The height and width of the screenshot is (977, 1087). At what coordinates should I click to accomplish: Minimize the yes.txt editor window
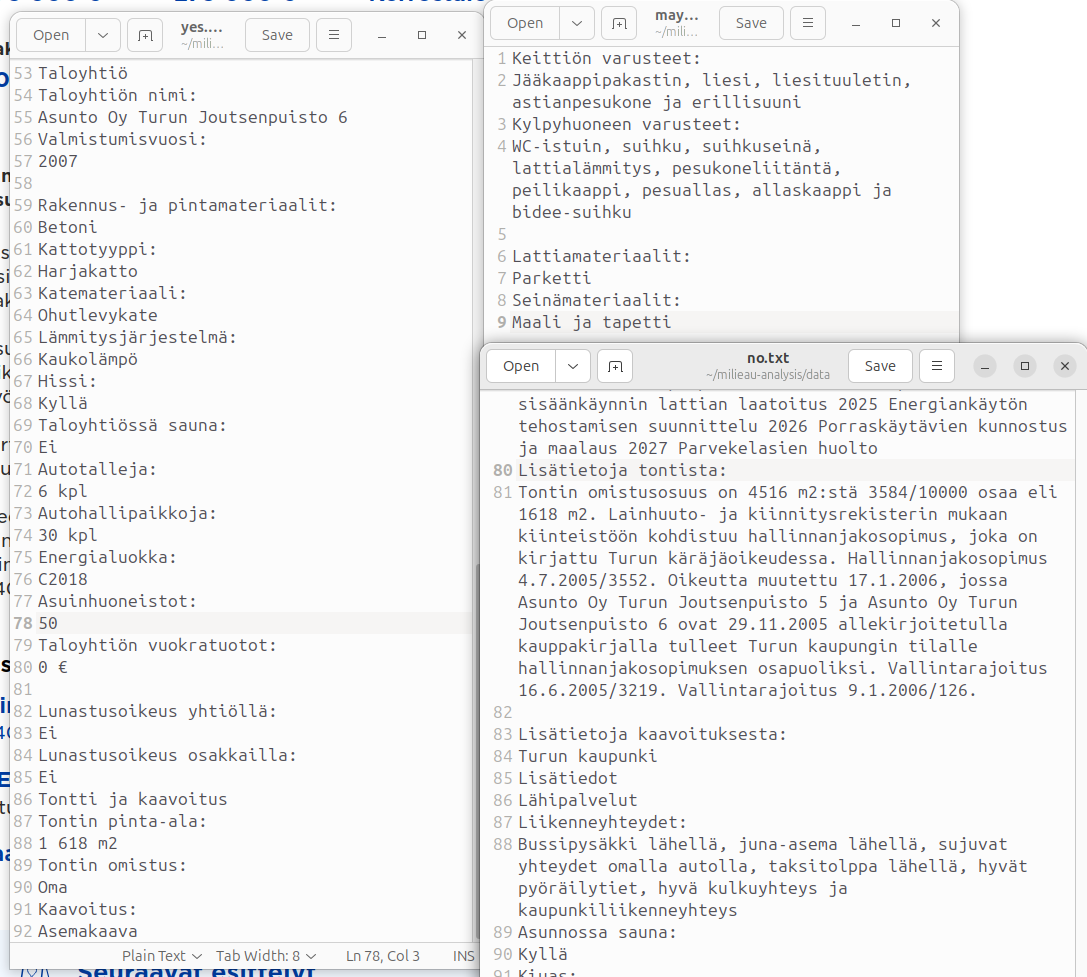[382, 35]
